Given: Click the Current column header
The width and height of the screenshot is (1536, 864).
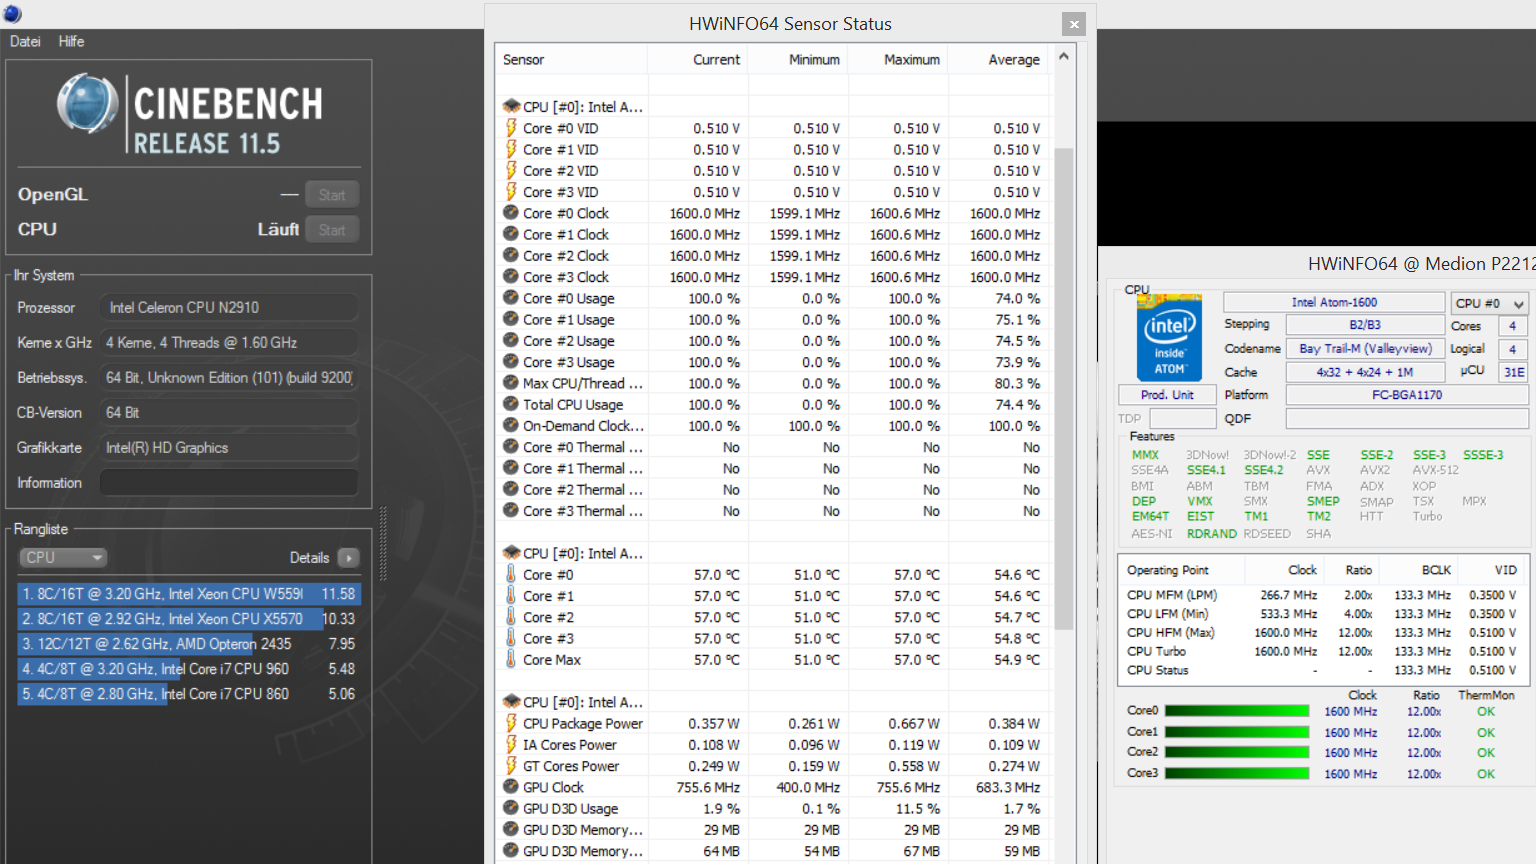Looking at the screenshot, I should 697,60.
